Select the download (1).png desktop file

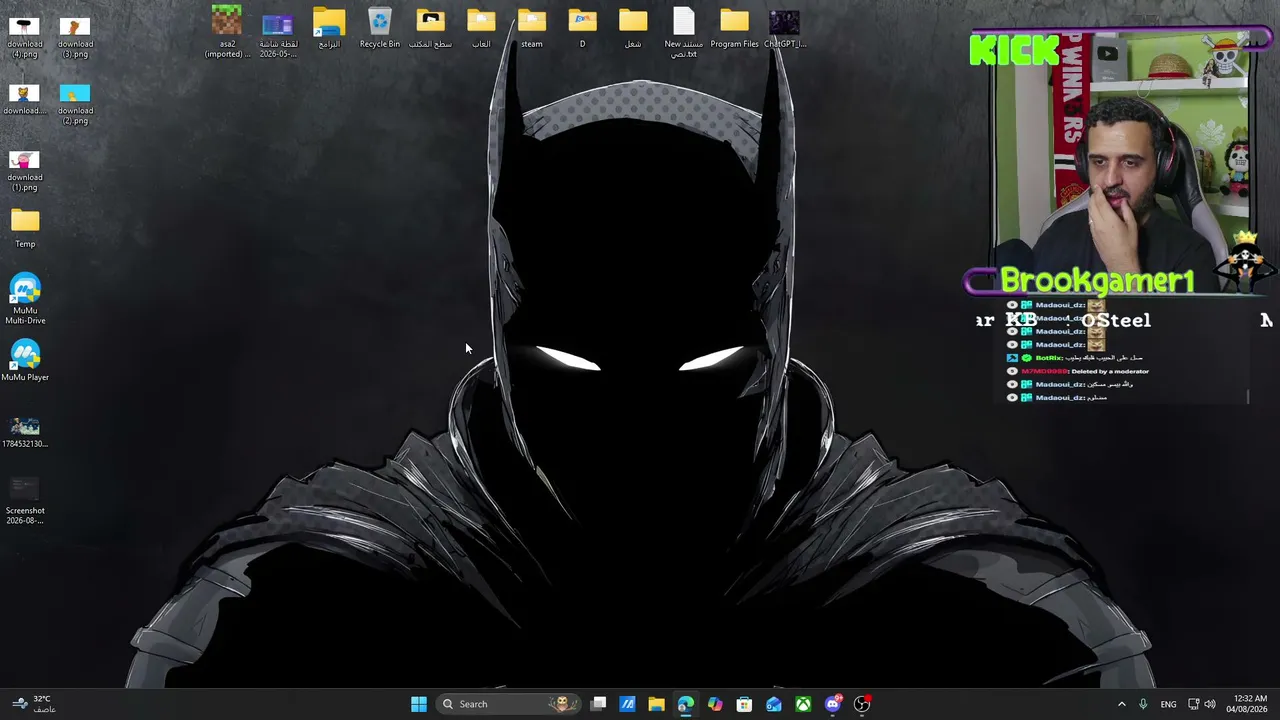25,170
